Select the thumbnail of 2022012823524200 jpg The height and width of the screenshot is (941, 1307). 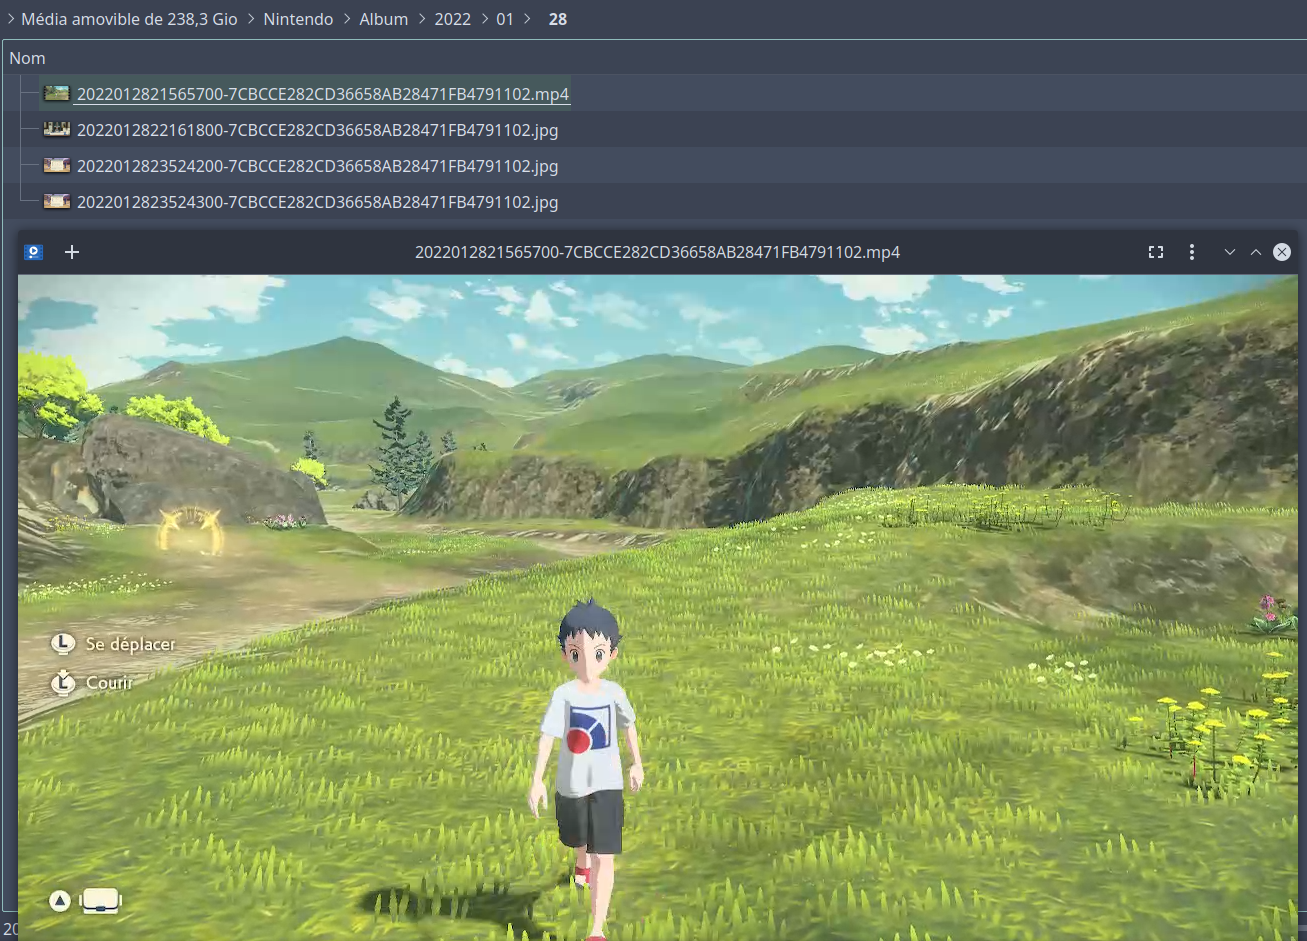point(57,165)
